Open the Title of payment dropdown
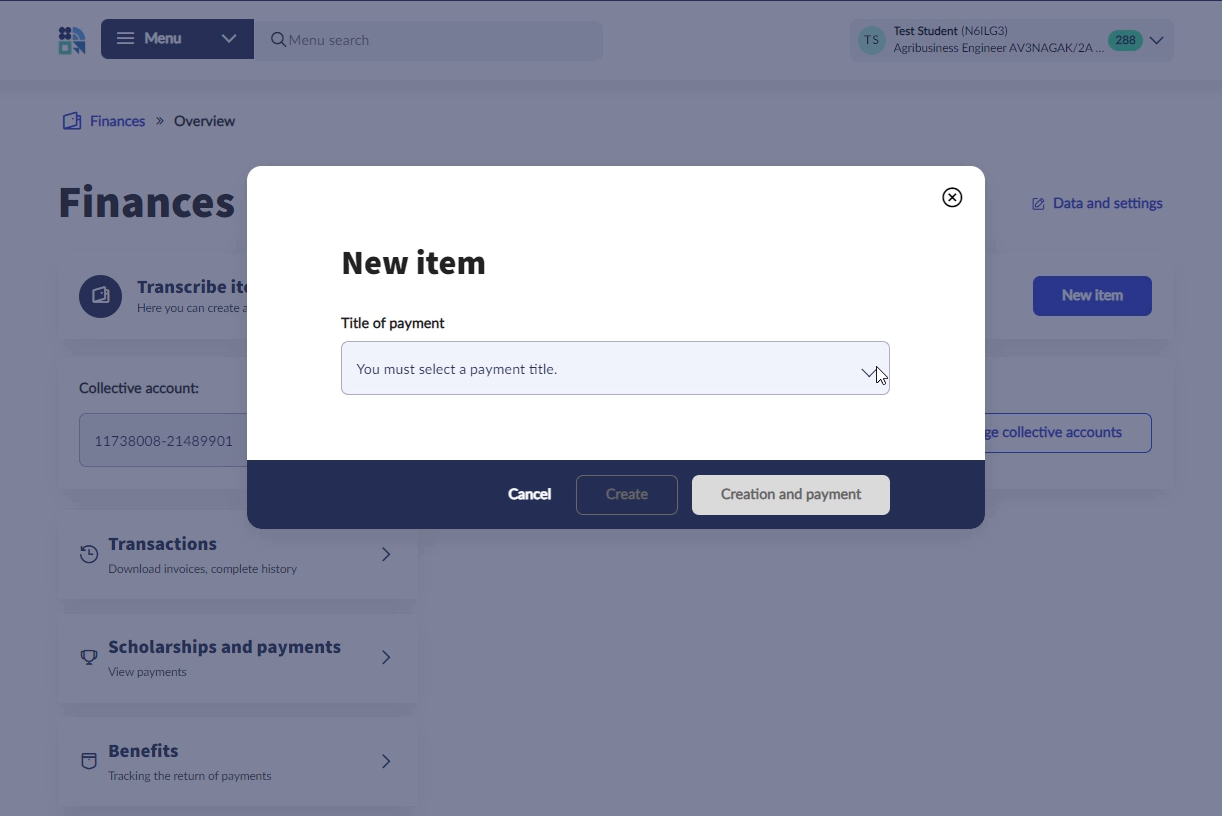The image size is (1222, 816). (x=615, y=369)
